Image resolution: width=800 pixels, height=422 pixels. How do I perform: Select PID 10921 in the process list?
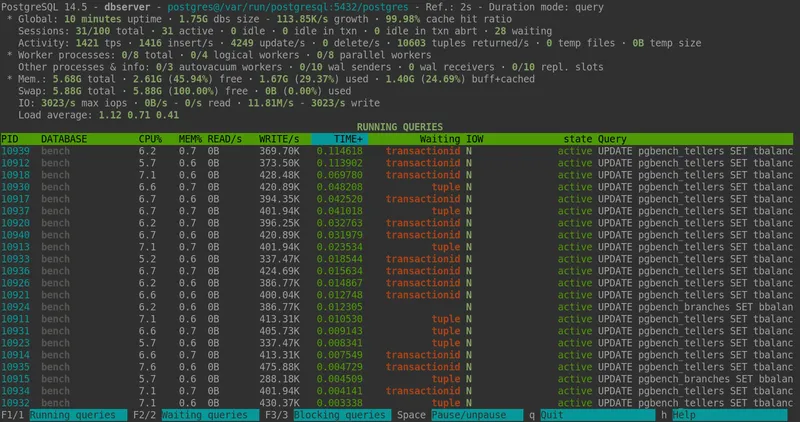click(15, 295)
